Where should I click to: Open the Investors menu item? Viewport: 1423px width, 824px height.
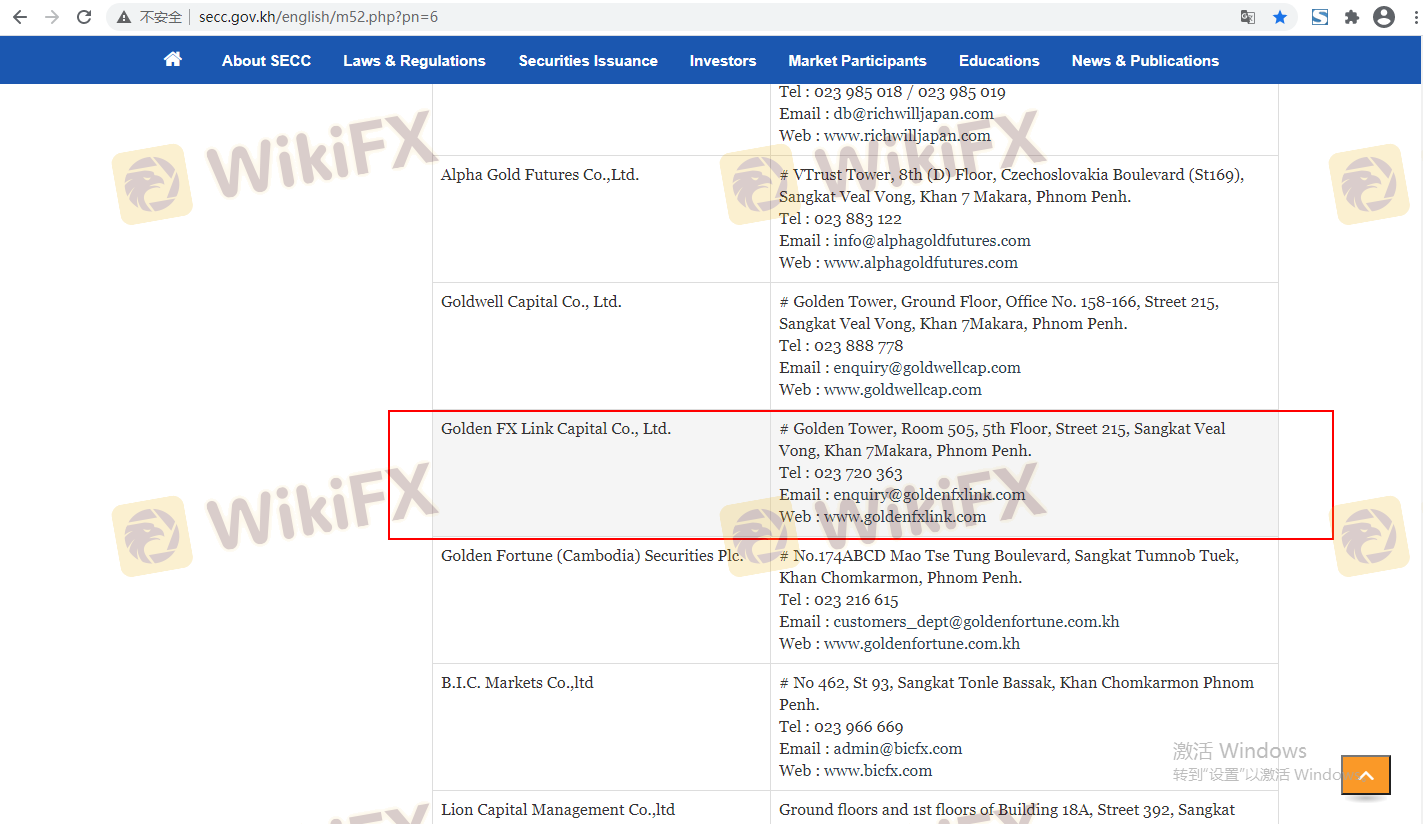(x=723, y=61)
